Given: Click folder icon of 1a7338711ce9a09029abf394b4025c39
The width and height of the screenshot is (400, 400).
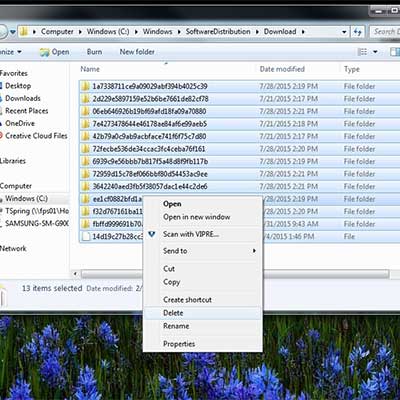Looking at the screenshot, I should 86,86.
